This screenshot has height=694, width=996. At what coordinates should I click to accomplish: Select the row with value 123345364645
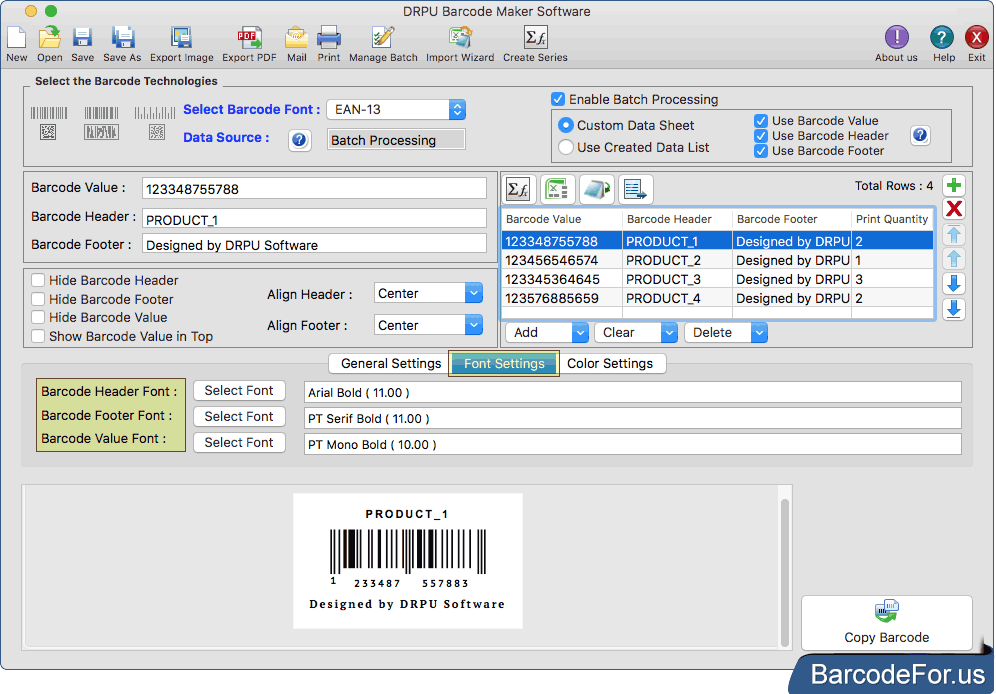point(717,279)
